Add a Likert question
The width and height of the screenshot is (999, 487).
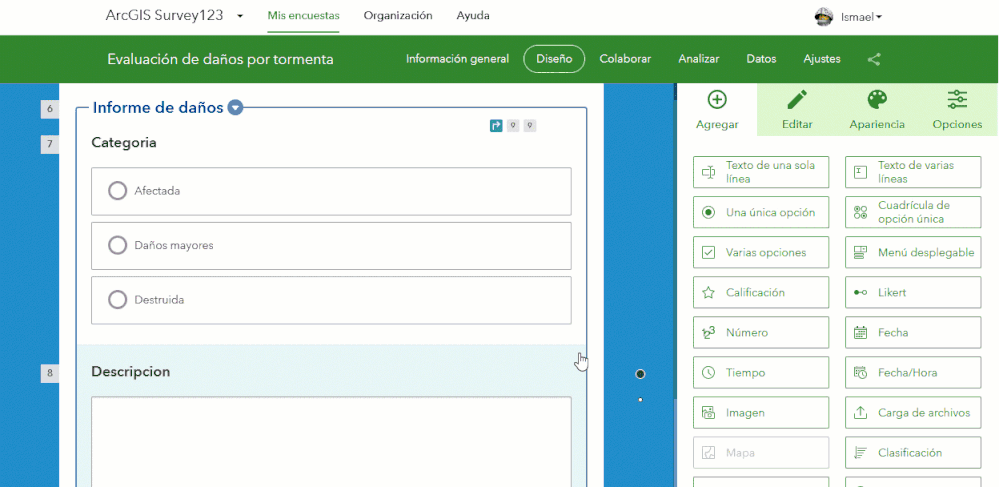point(913,293)
